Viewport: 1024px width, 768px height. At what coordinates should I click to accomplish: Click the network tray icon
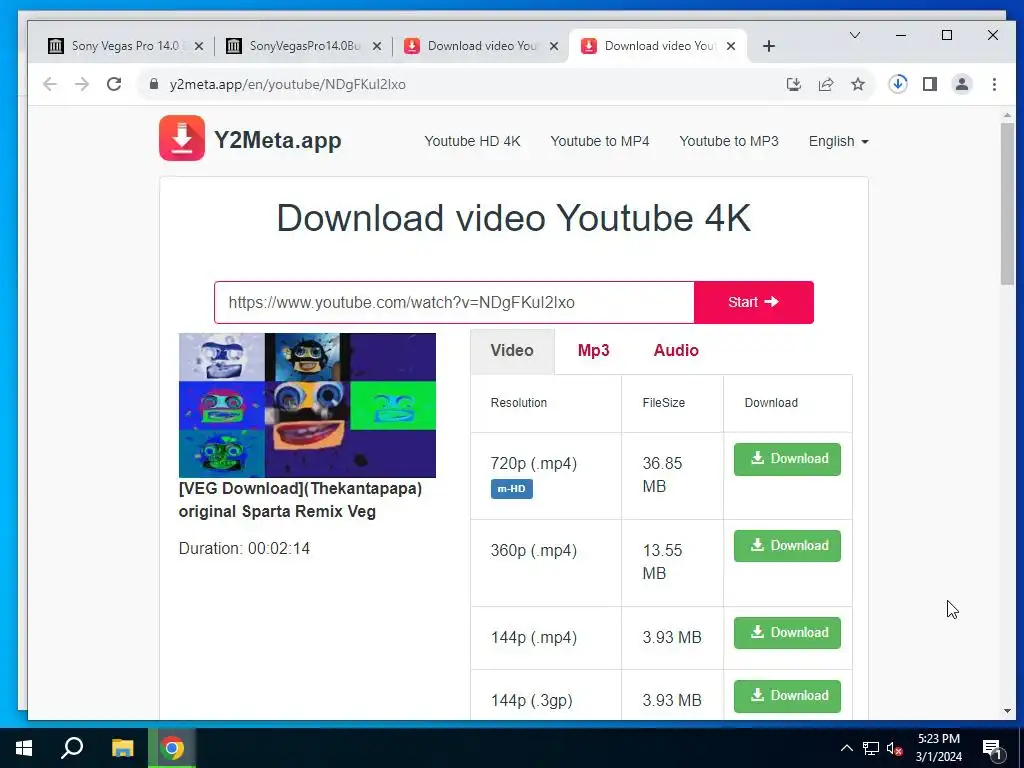(871, 748)
